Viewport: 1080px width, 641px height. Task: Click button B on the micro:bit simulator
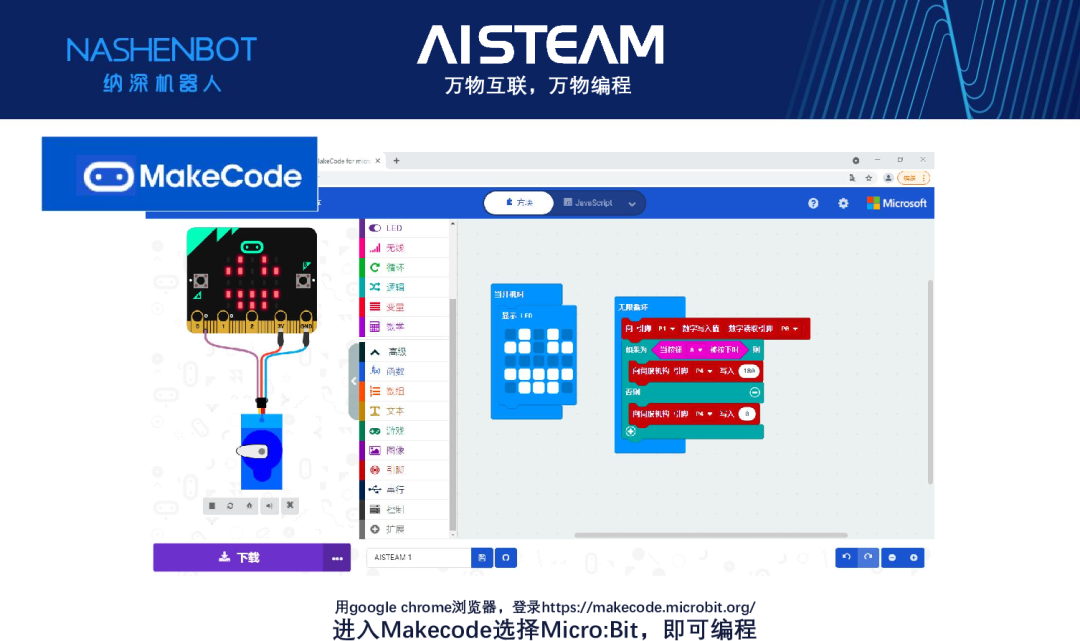tap(303, 280)
